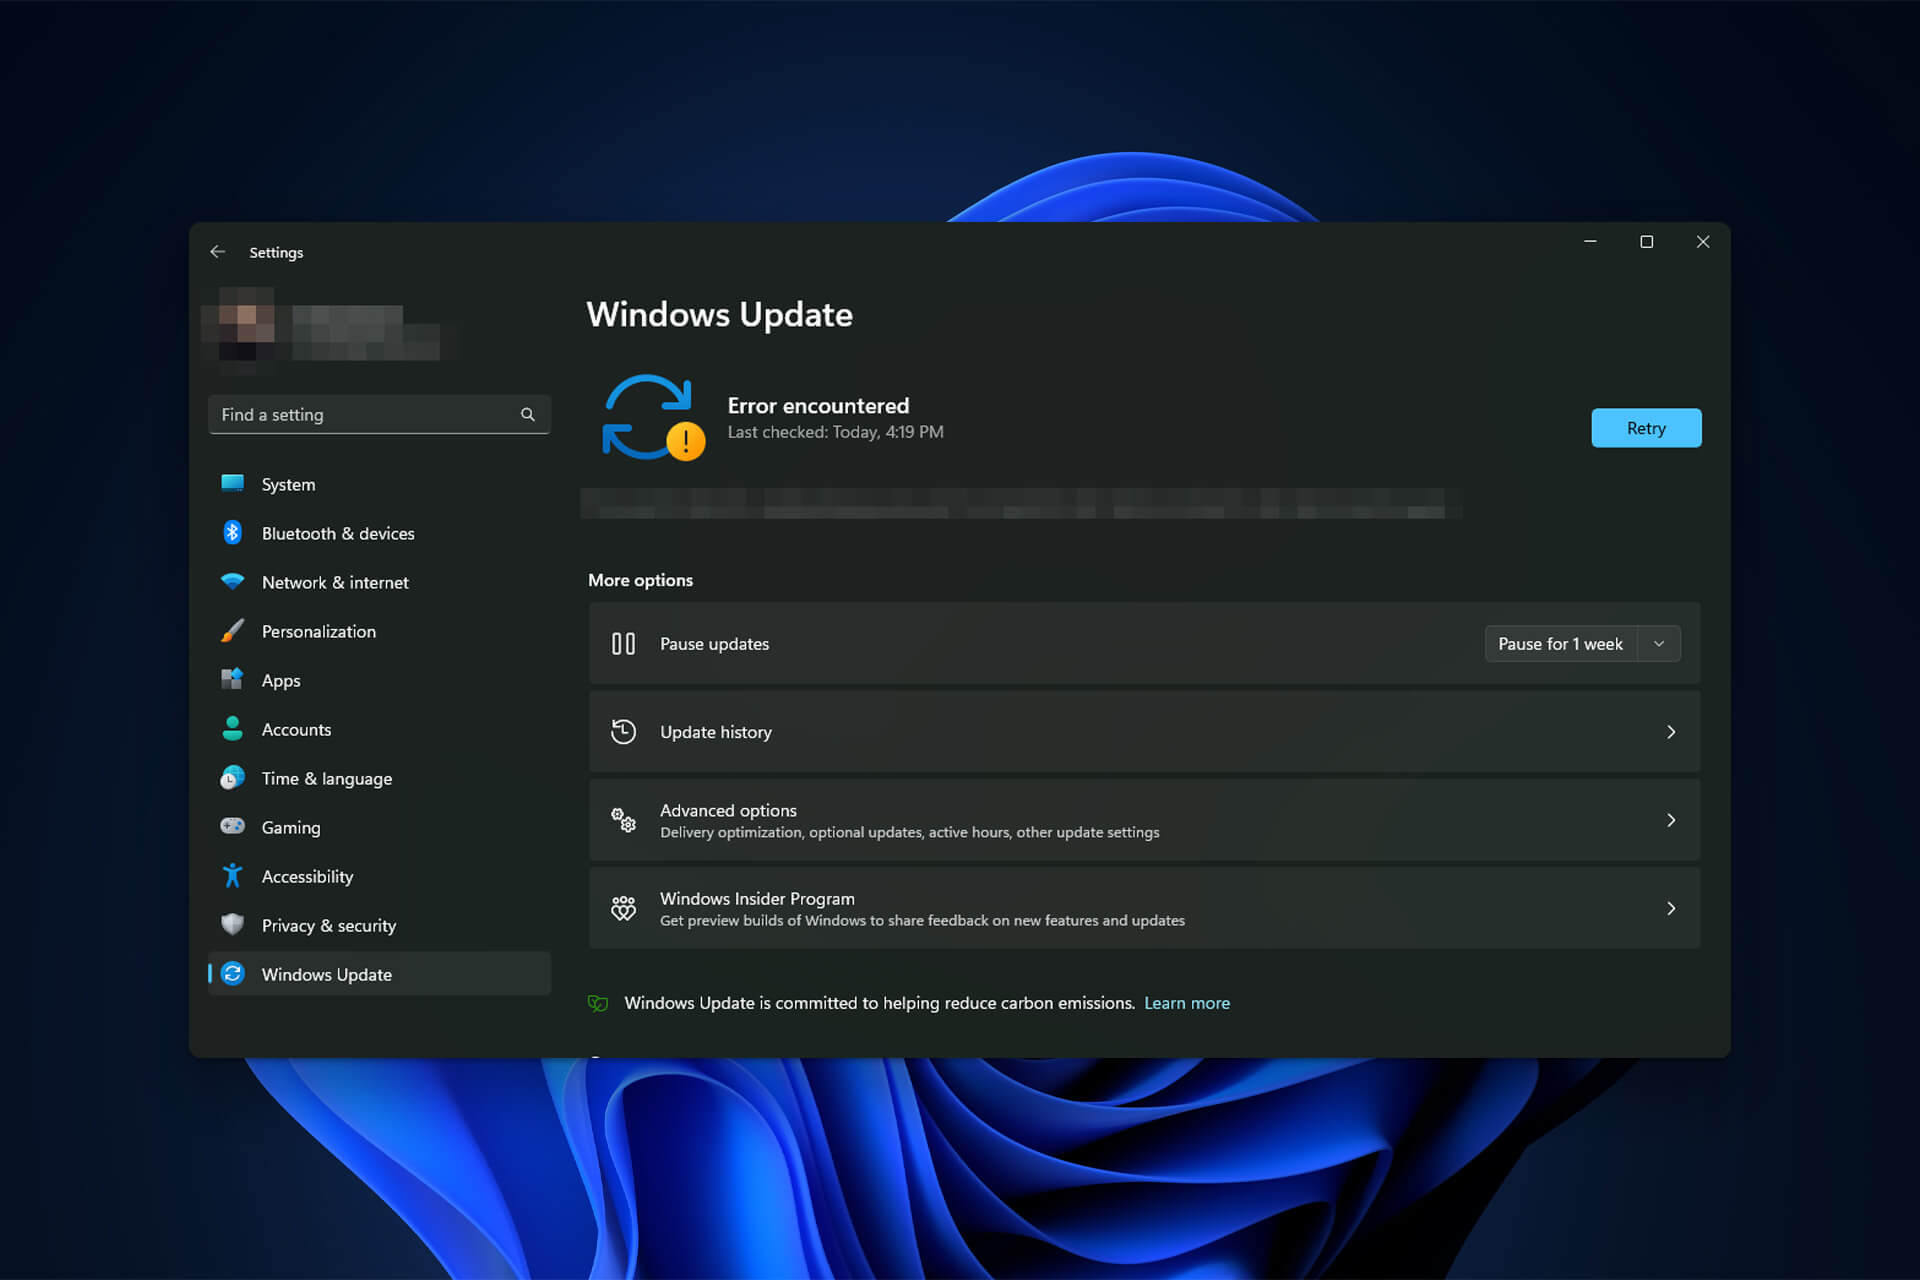The width and height of the screenshot is (1920, 1280).
Task: Select the Privacy & security label
Action: point(329,926)
